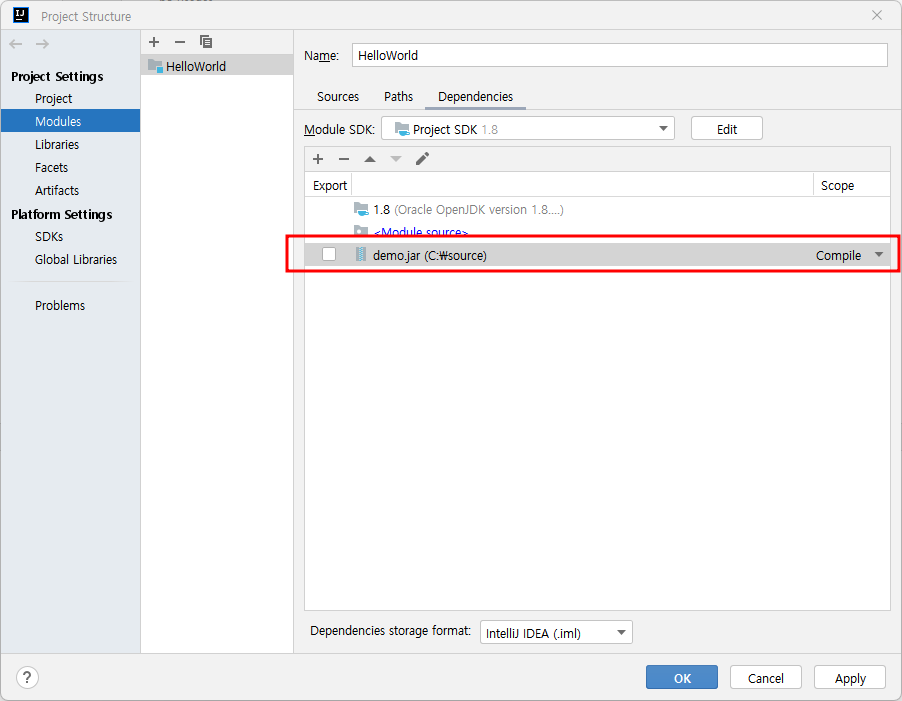The width and height of the screenshot is (902, 701).
Task: Add a new module with plus icon
Action: click(154, 42)
